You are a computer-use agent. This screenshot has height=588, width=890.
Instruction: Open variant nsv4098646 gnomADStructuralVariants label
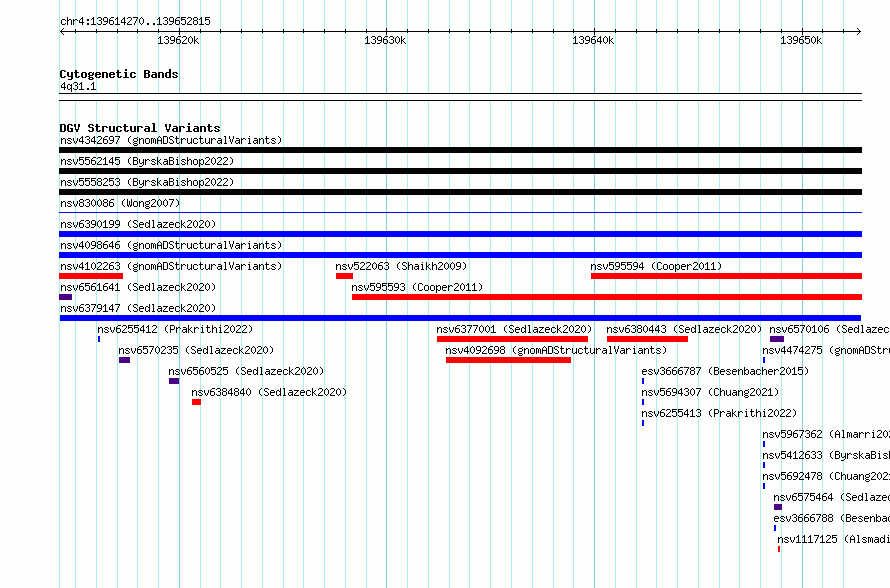click(171, 245)
